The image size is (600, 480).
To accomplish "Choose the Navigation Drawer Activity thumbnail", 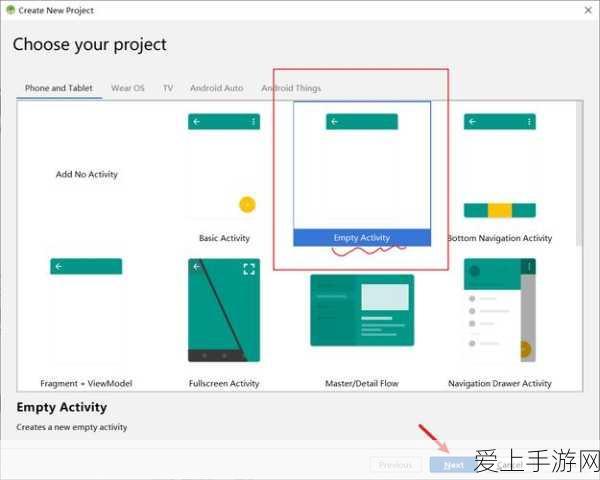I will (500, 310).
